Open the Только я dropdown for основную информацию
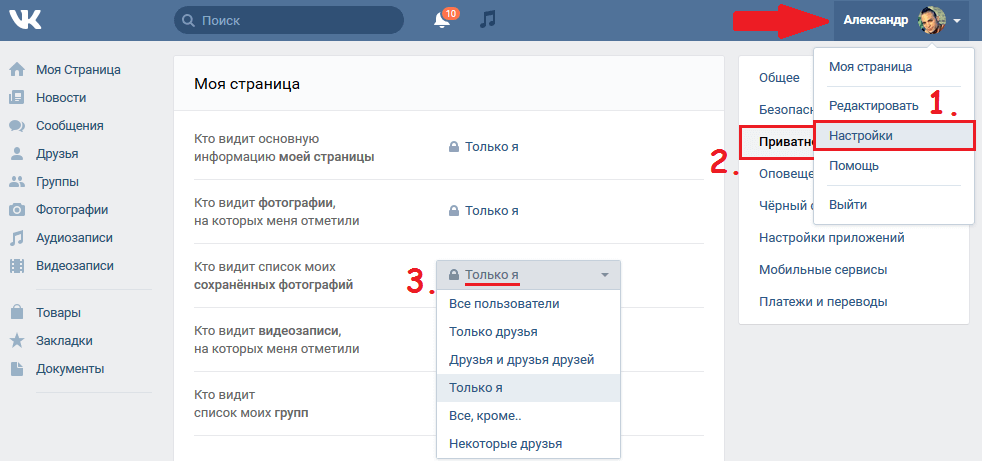The width and height of the screenshot is (982, 461). (484, 147)
